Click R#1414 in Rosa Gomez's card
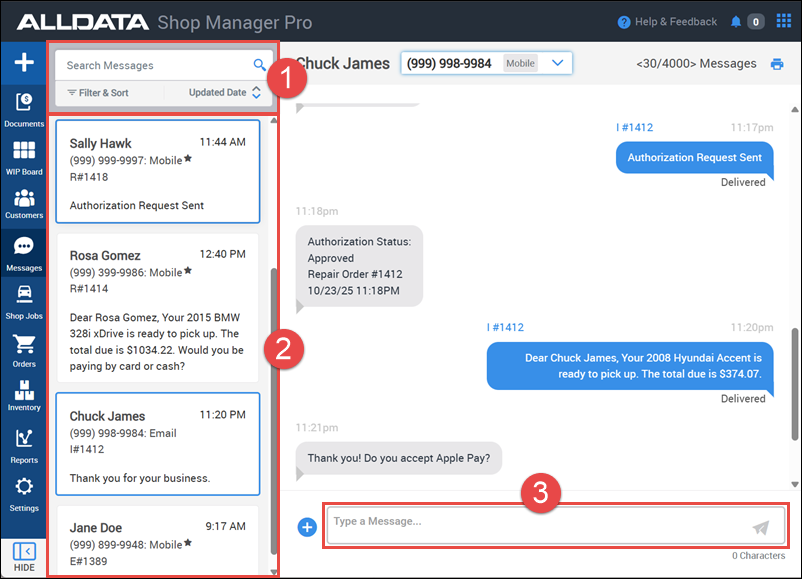 tap(89, 288)
